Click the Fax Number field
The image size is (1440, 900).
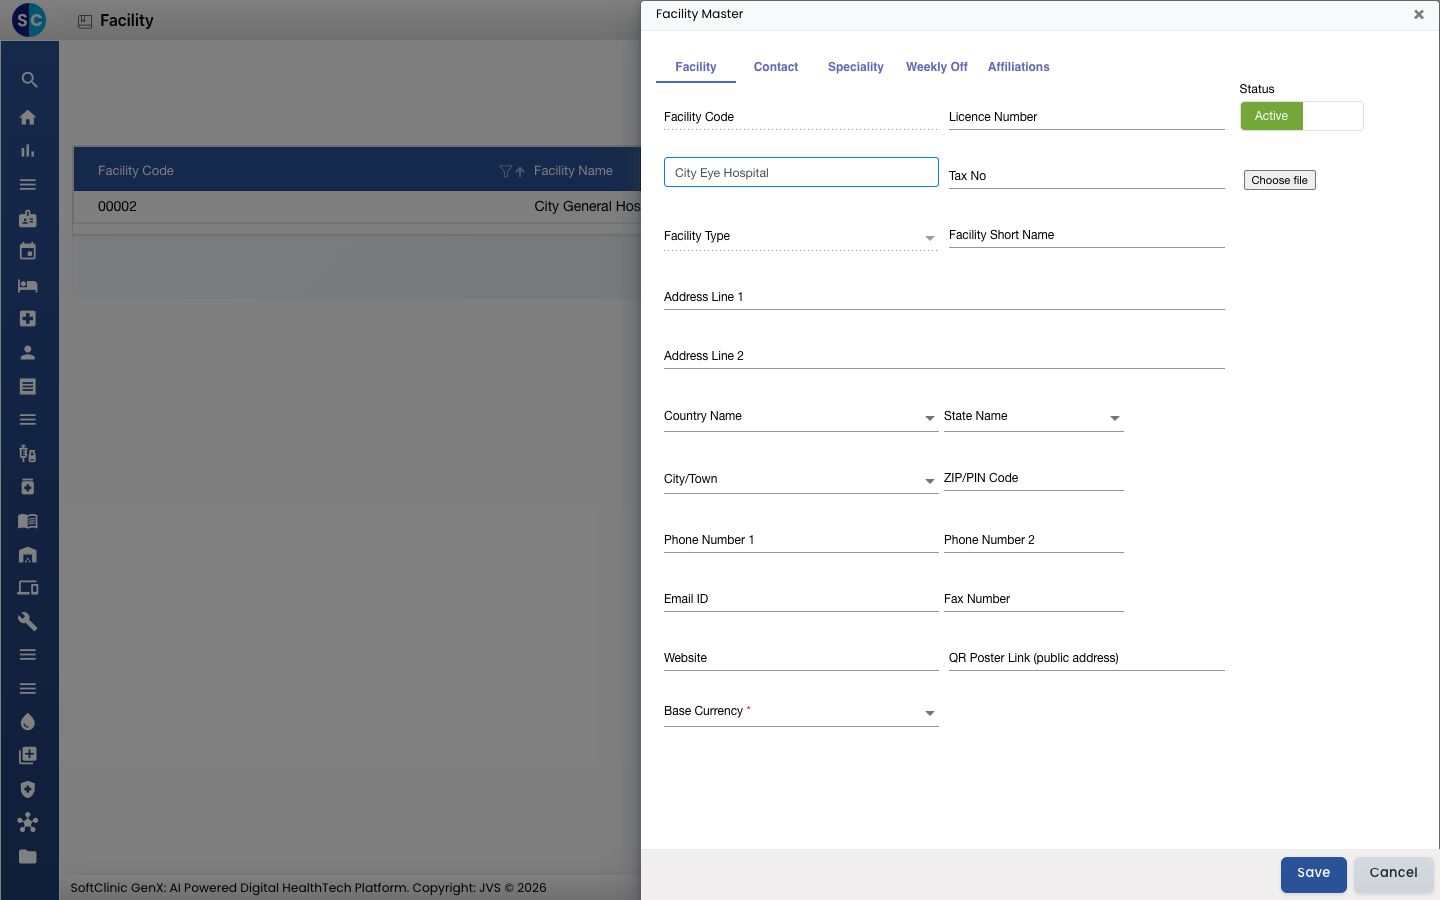pos(1034,599)
